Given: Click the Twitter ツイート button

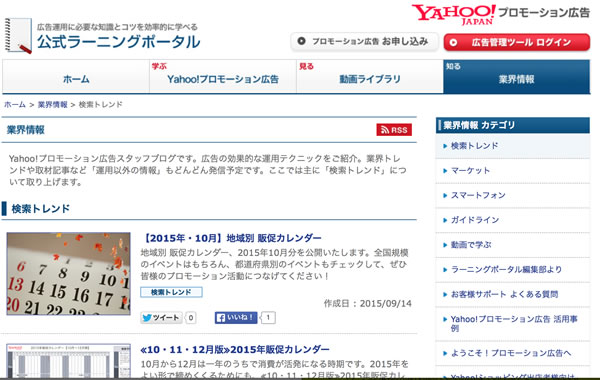Looking at the screenshot, I should (161, 318).
